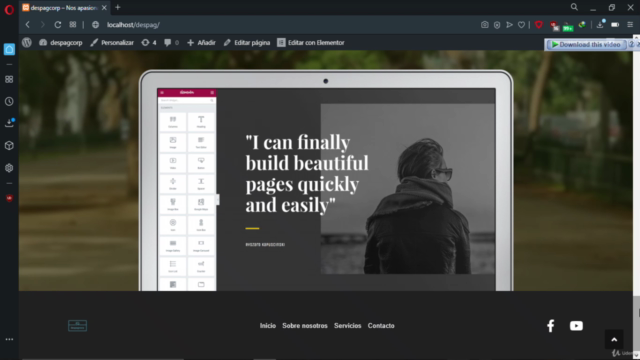Open Servicios footer link

tap(347, 326)
